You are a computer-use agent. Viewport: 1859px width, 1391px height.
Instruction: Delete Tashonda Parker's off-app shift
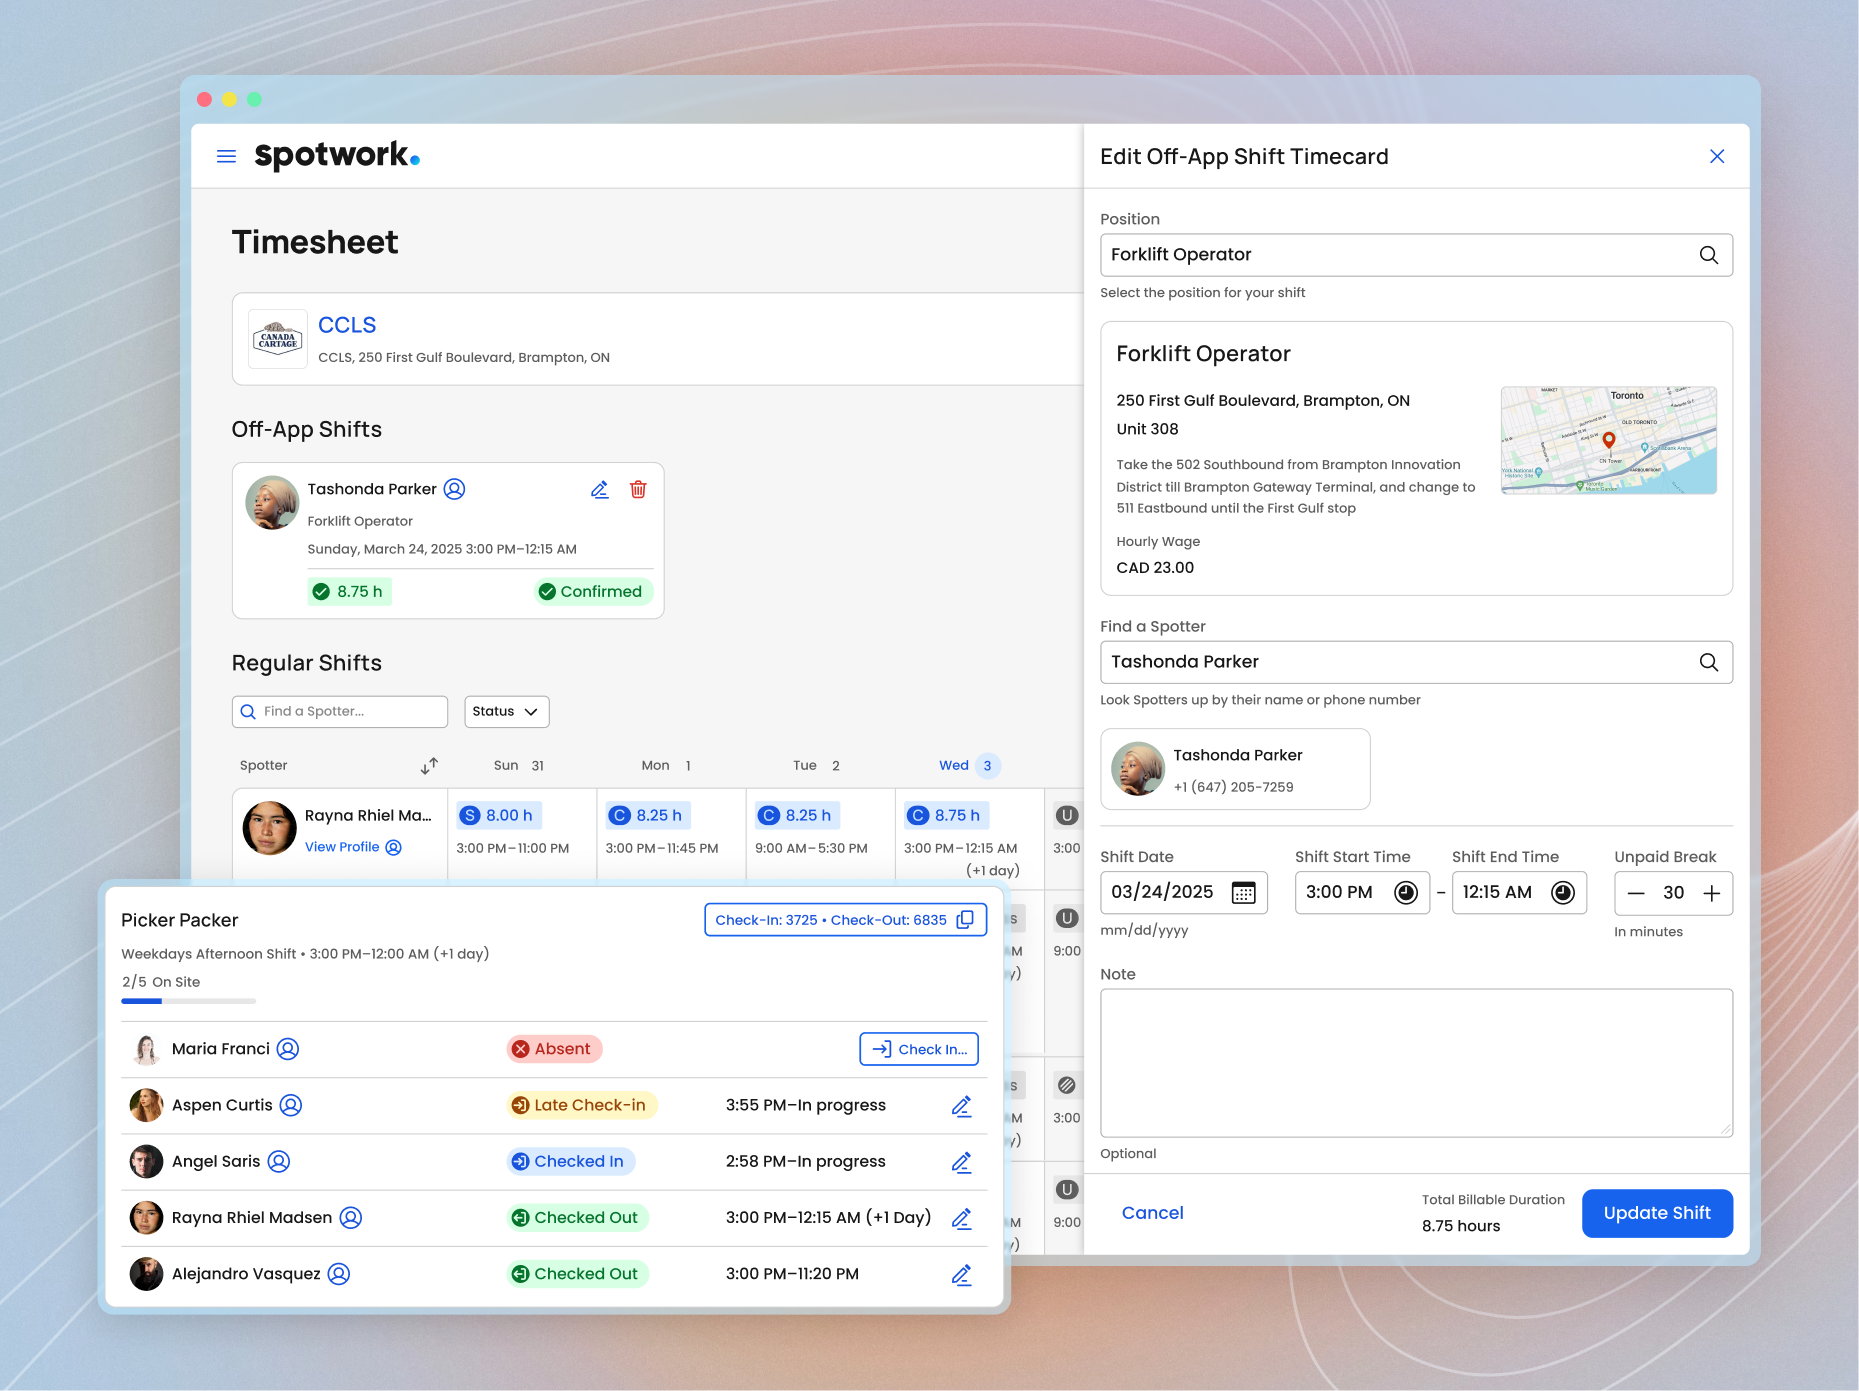point(638,489)
